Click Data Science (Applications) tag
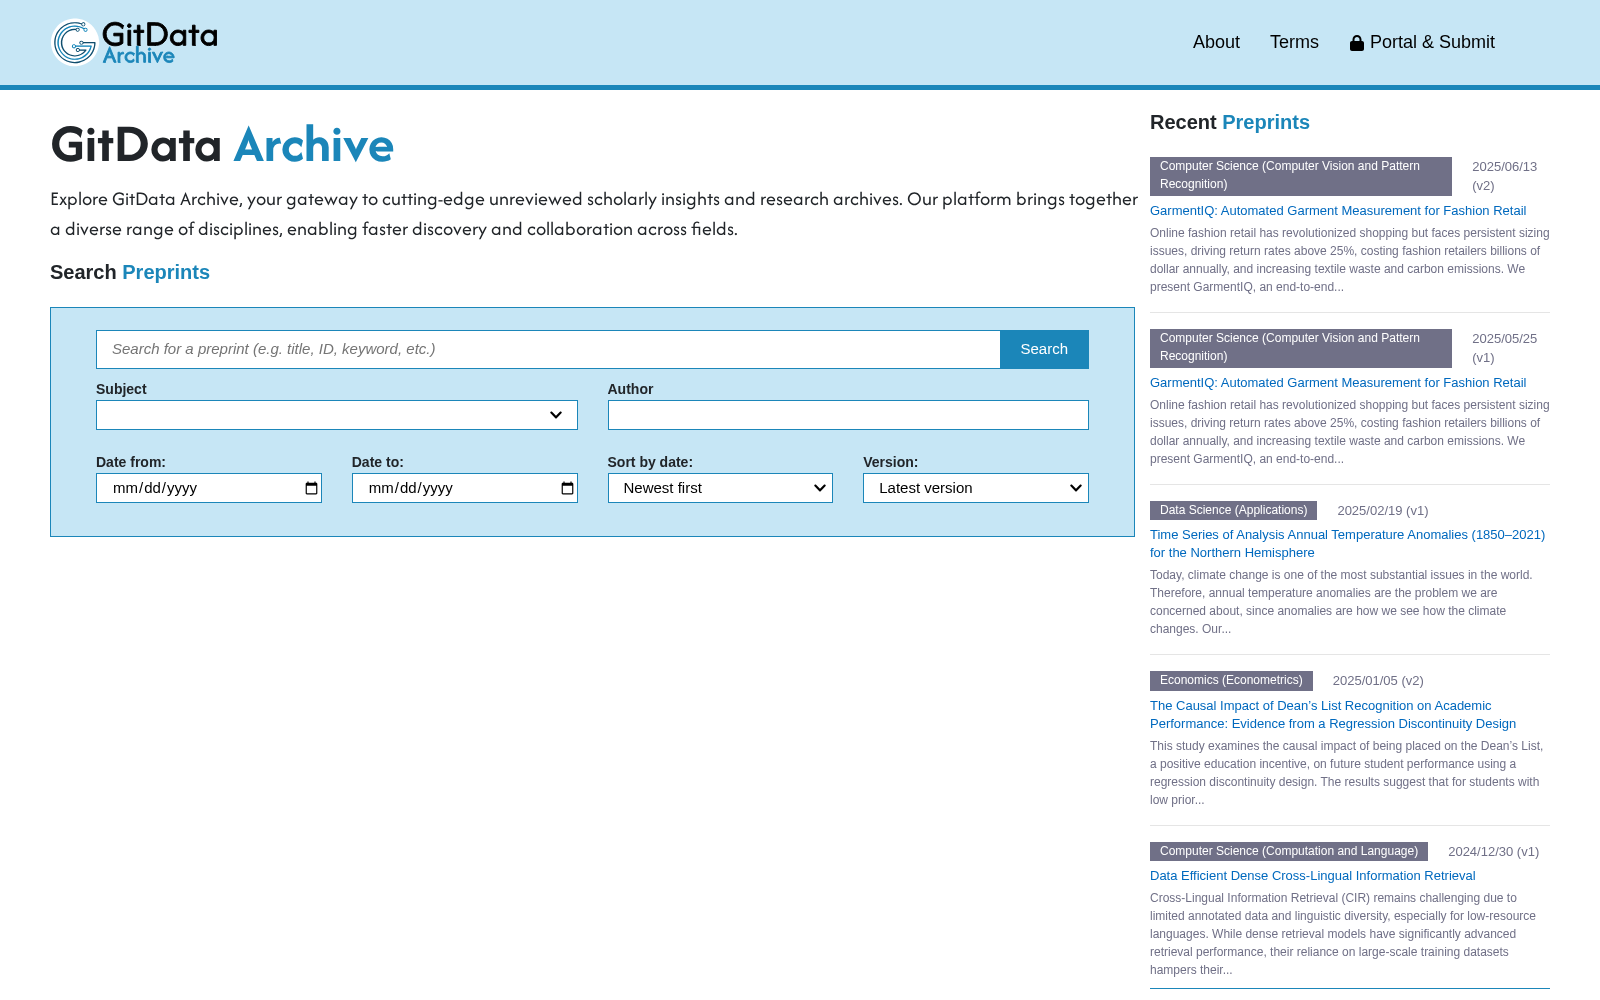 pos(1233,510)
